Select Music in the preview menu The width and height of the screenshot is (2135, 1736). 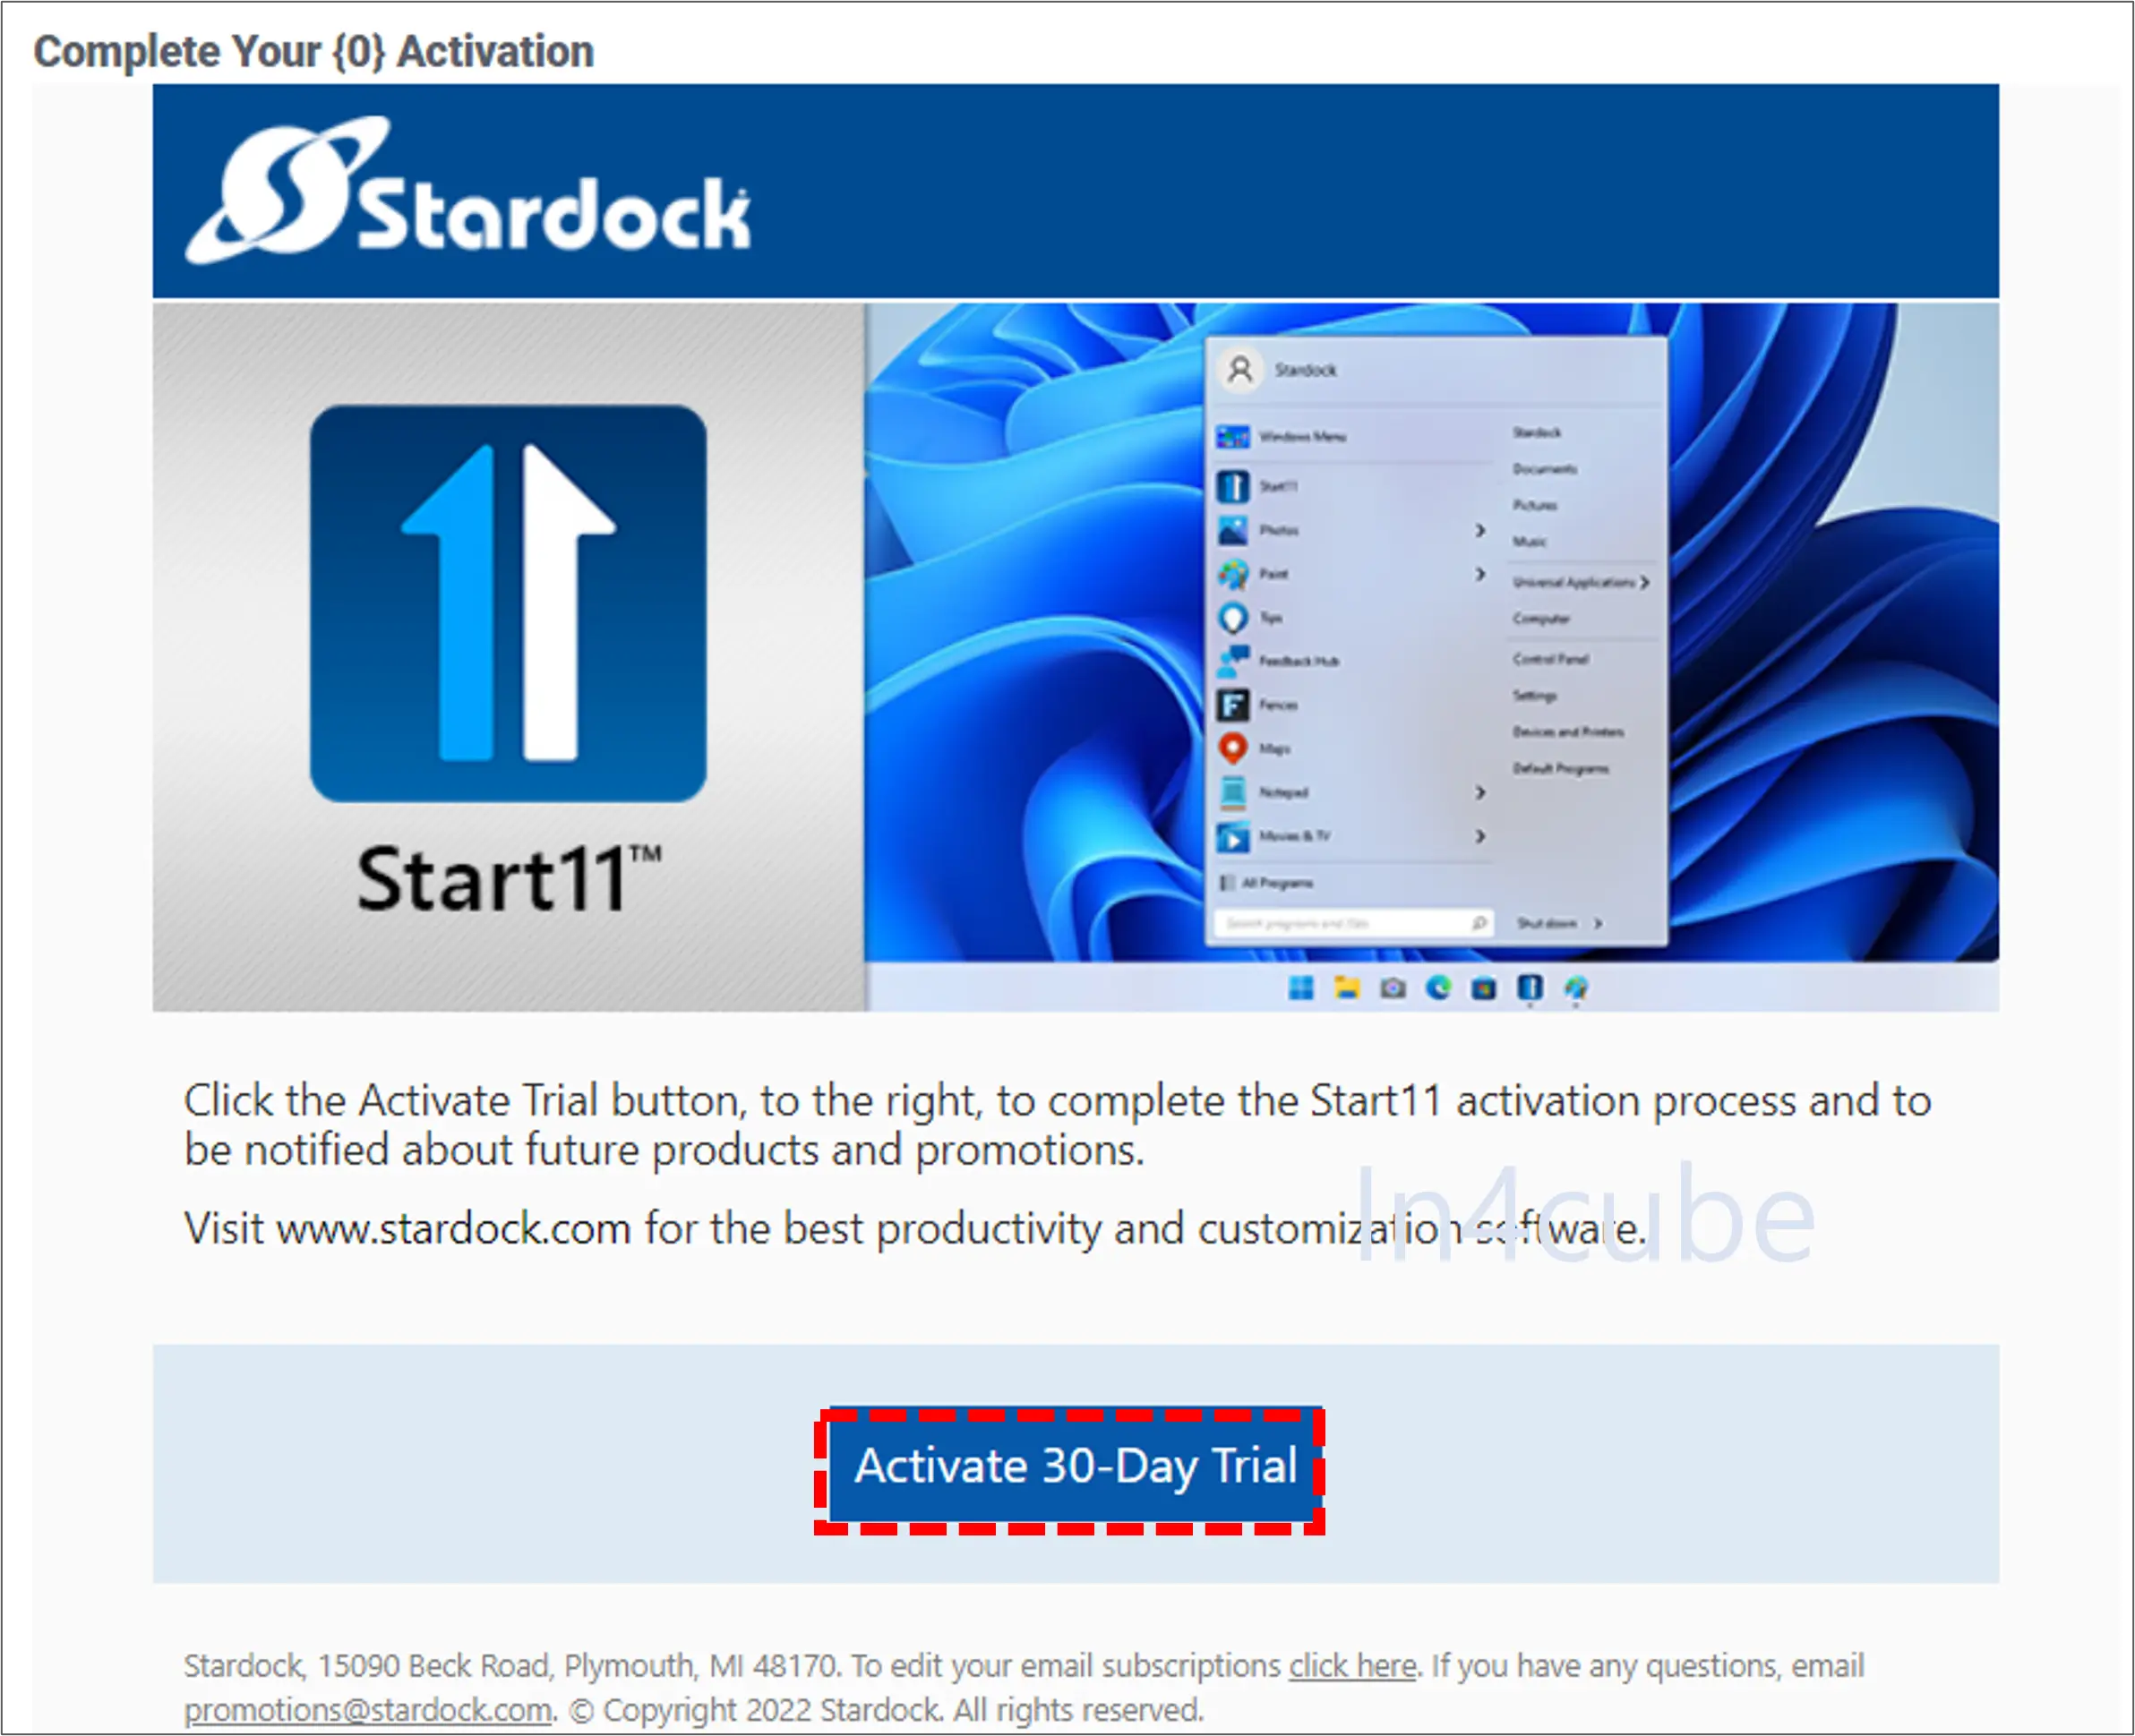pyautogui.click(x=1529, y=541)
